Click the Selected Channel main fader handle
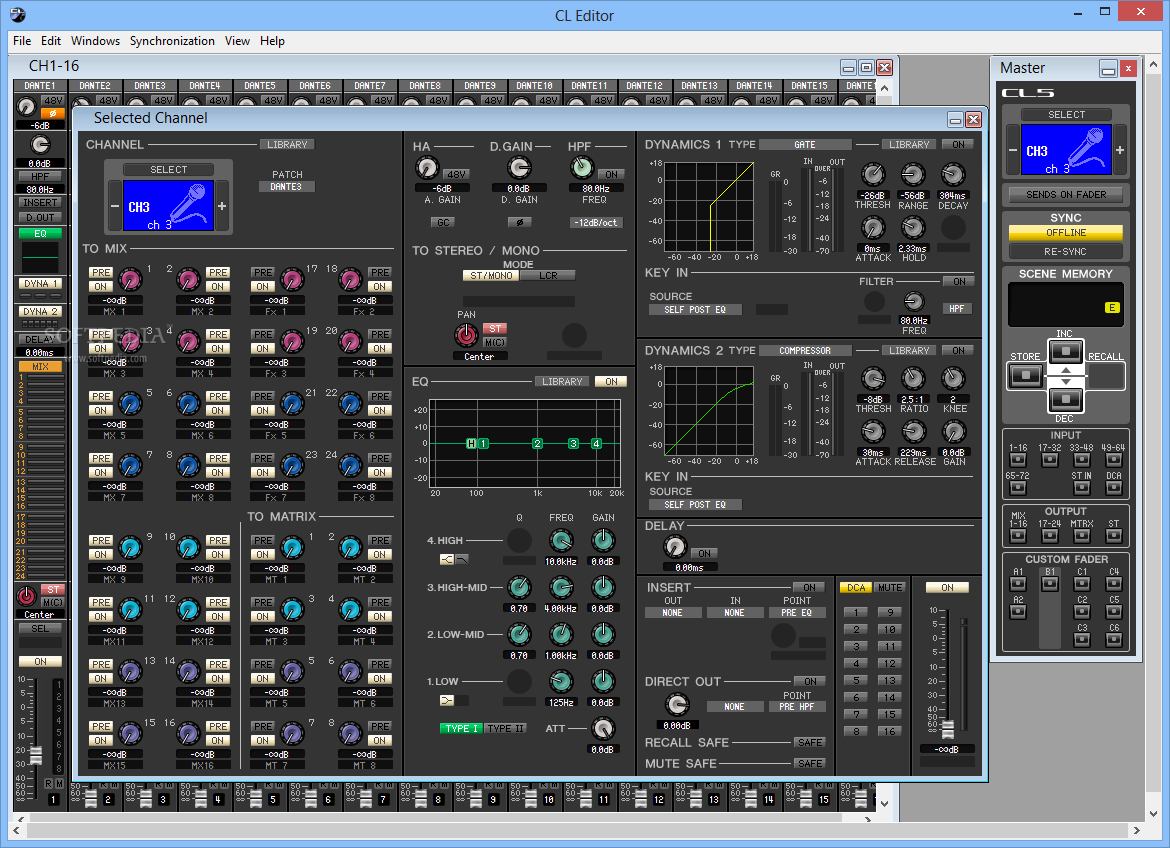 point(948,729)
